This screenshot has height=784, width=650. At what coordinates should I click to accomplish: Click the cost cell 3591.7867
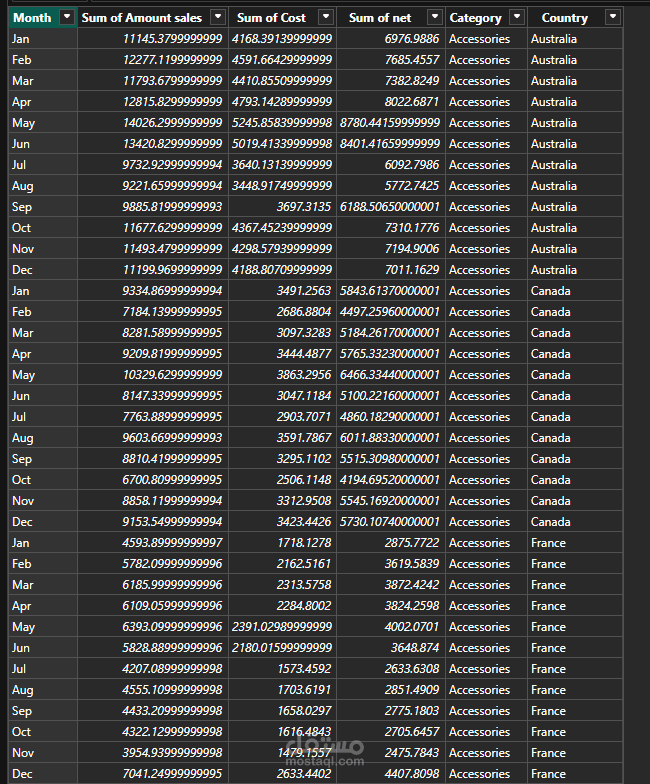click(x=282, y=438)
